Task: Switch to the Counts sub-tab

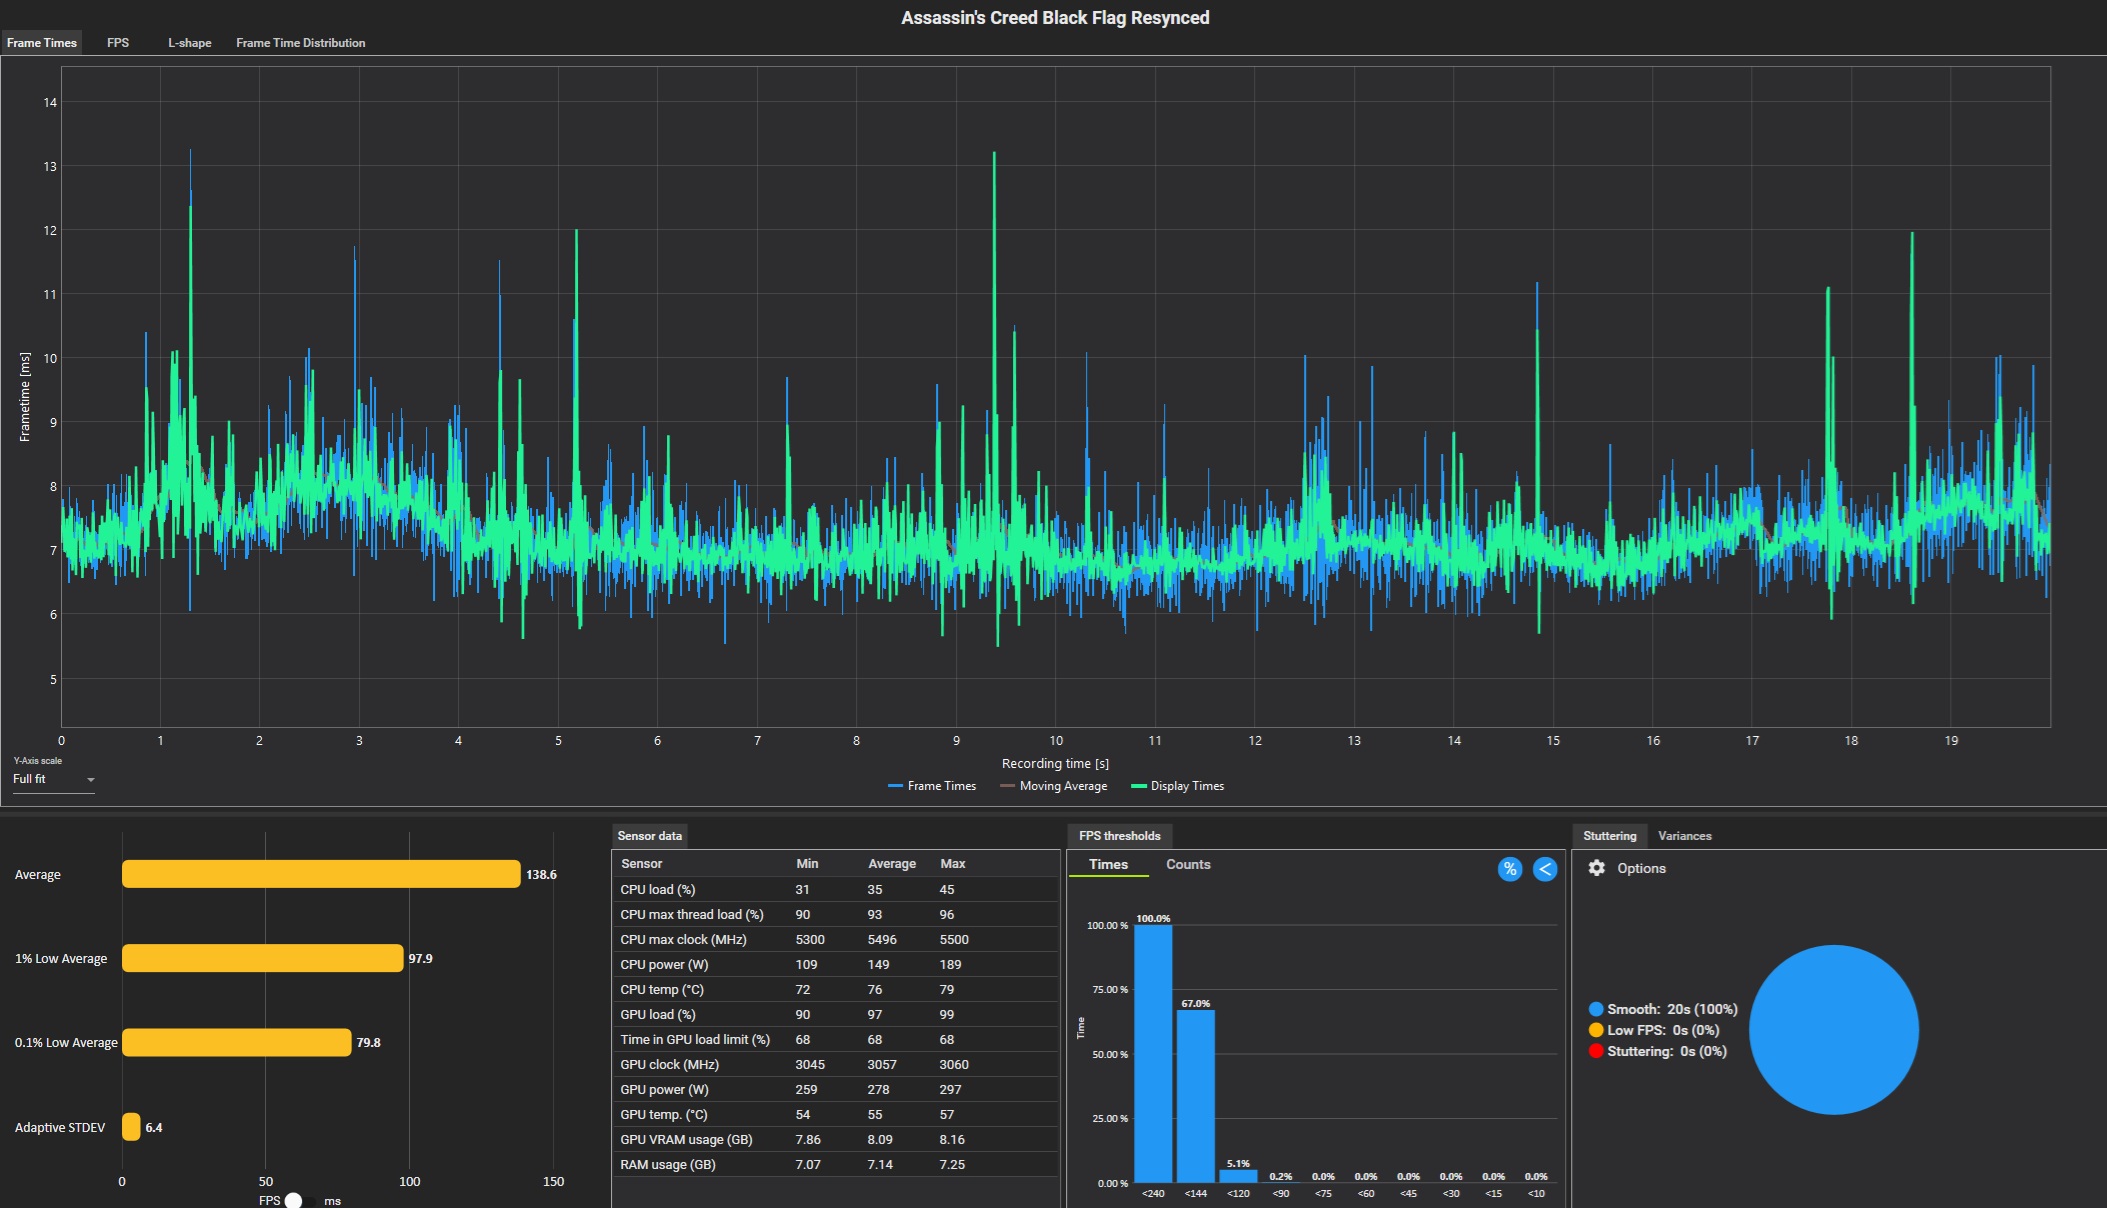Action: pyautogui.click(x=1188, y=865)
